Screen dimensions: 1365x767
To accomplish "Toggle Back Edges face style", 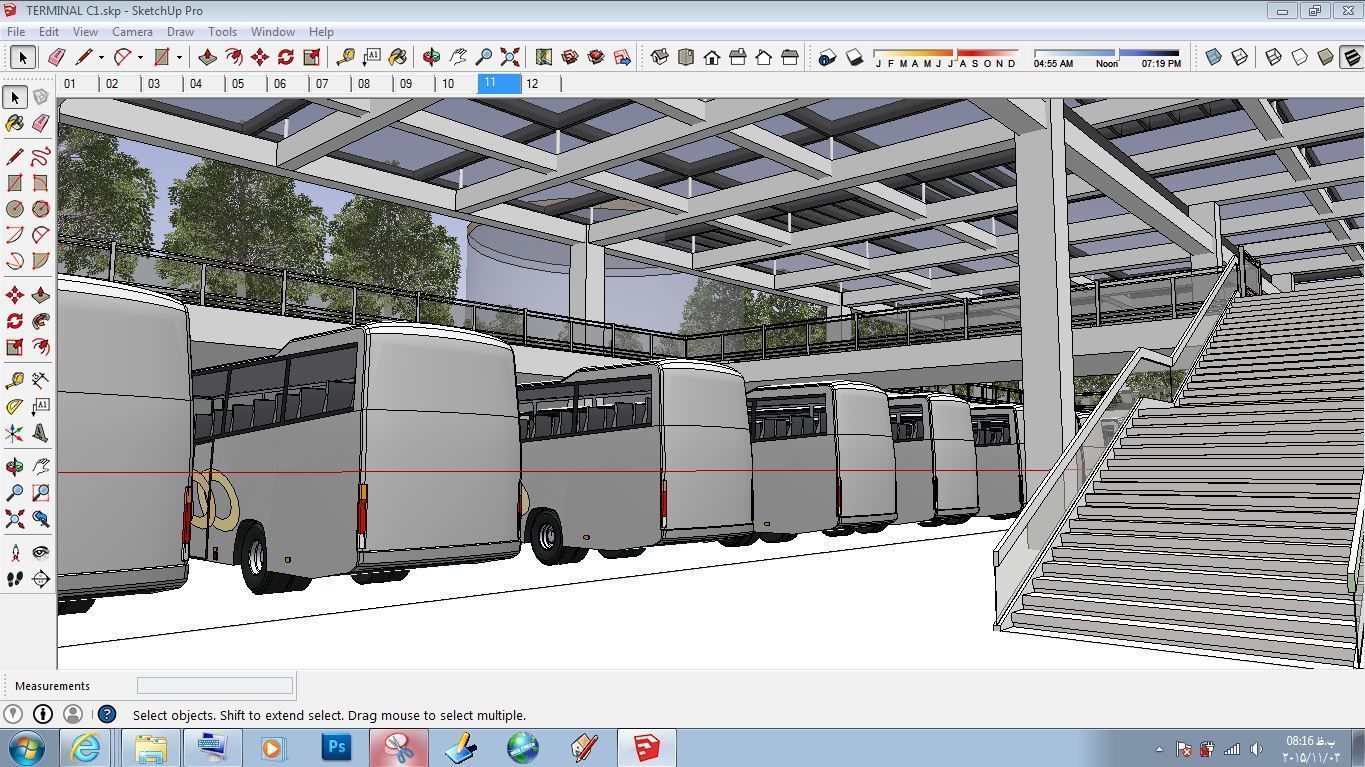I will (x=1240, y=57).
